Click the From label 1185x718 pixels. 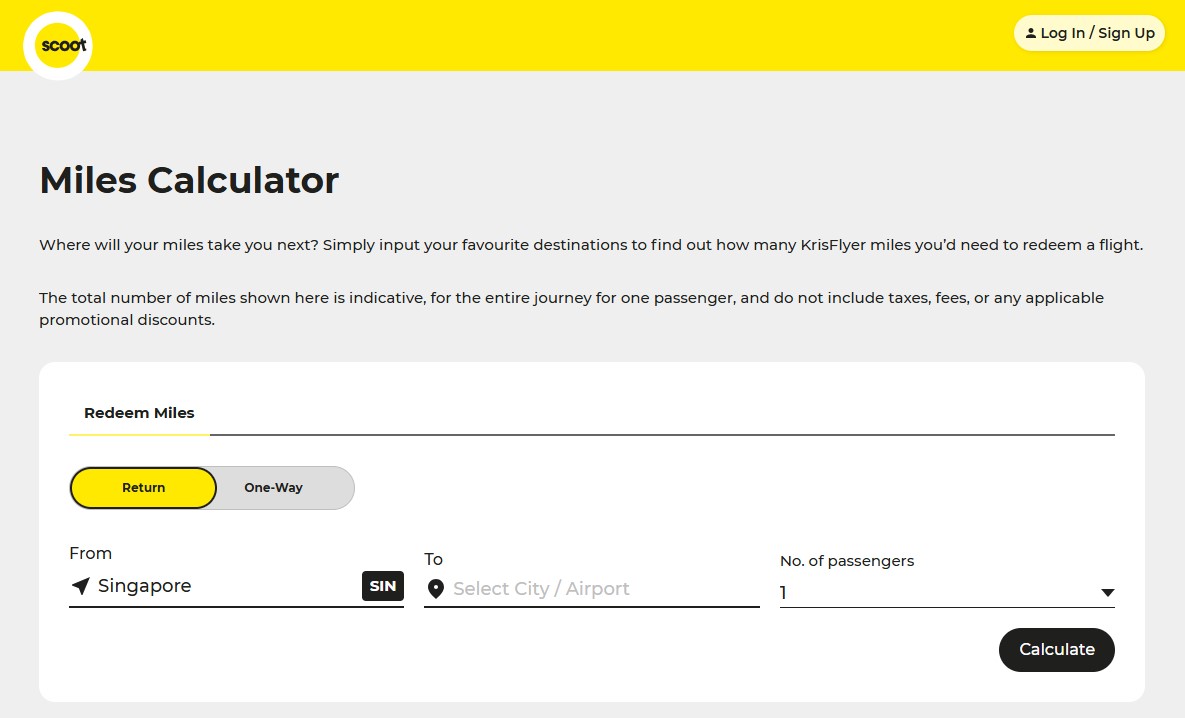click(90, 553)
